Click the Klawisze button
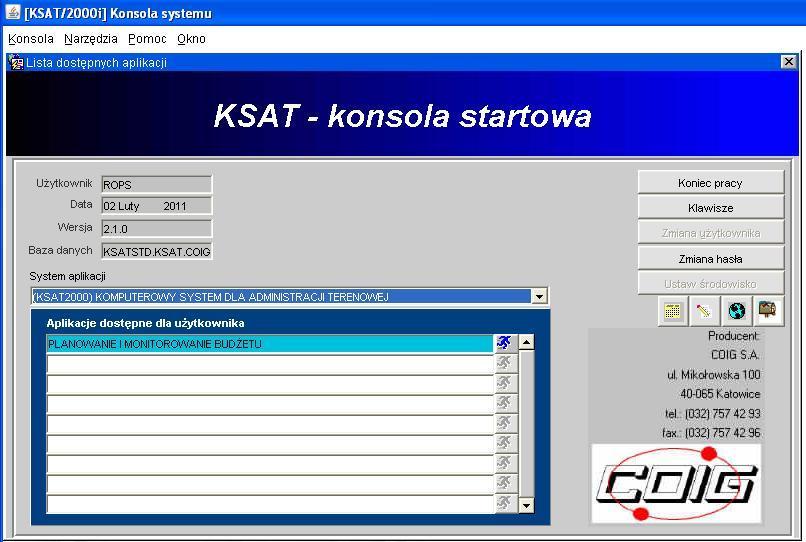The height and width of the screenshot is (542, 806). (710, 208)
